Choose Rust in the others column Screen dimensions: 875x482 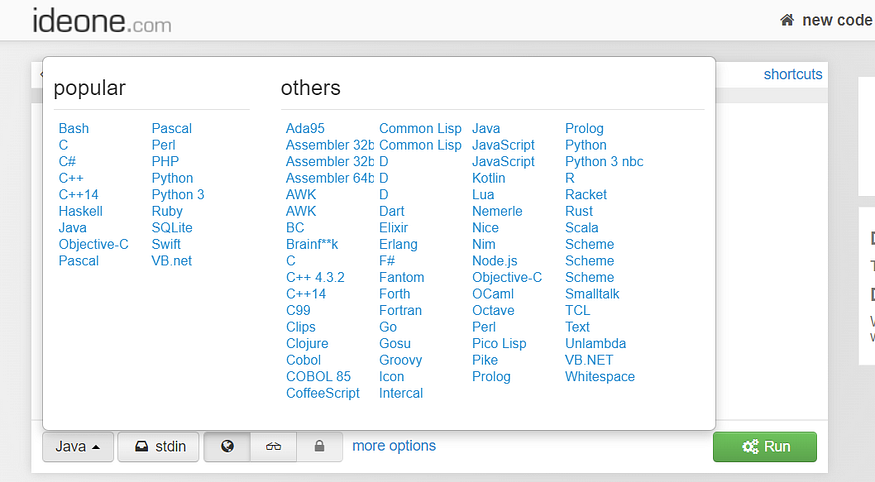point(579,211)
